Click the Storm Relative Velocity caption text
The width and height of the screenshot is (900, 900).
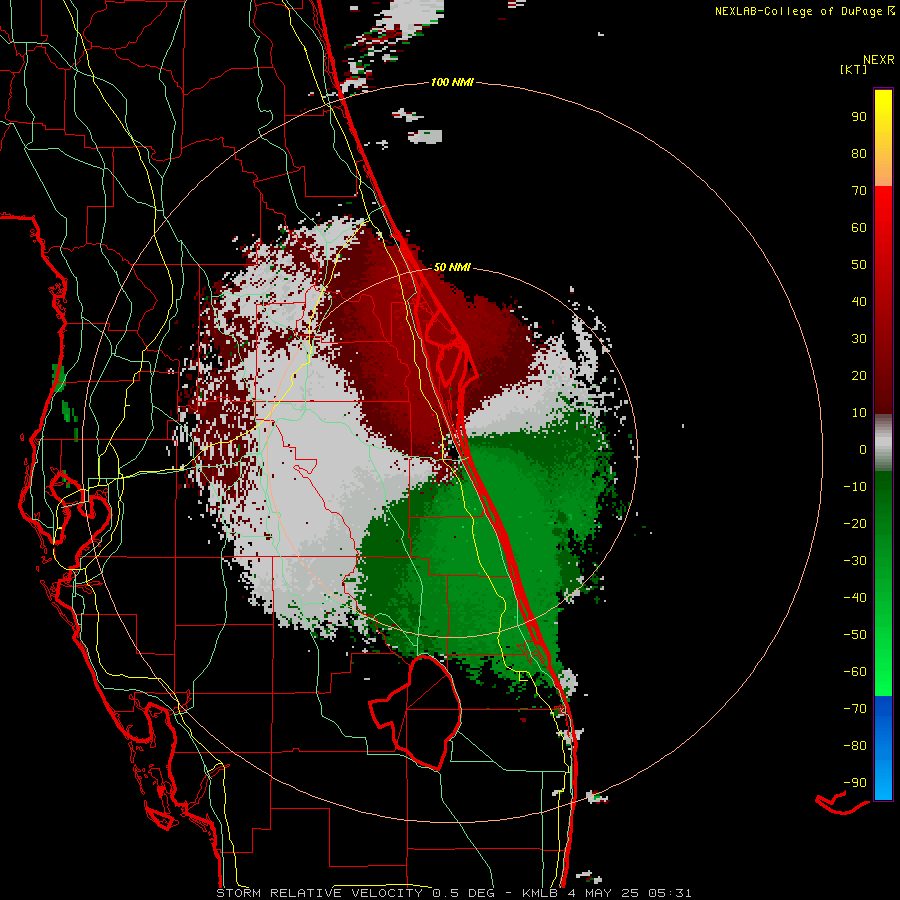454,893
